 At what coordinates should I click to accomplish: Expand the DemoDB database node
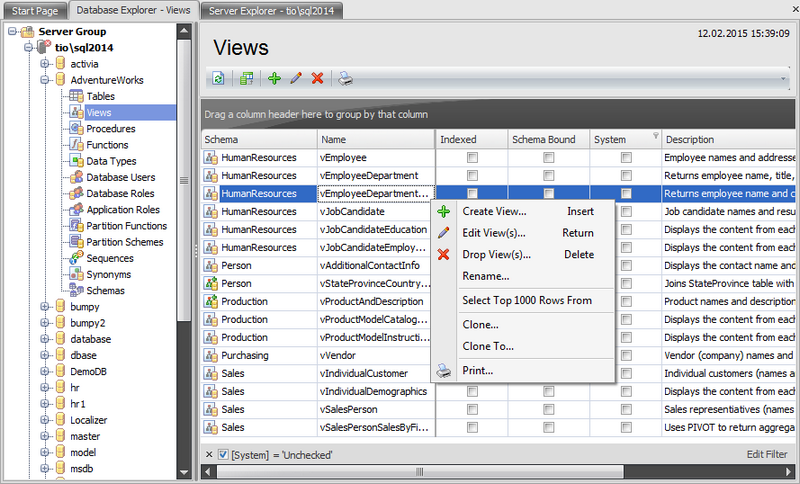(x=45, y=372)
